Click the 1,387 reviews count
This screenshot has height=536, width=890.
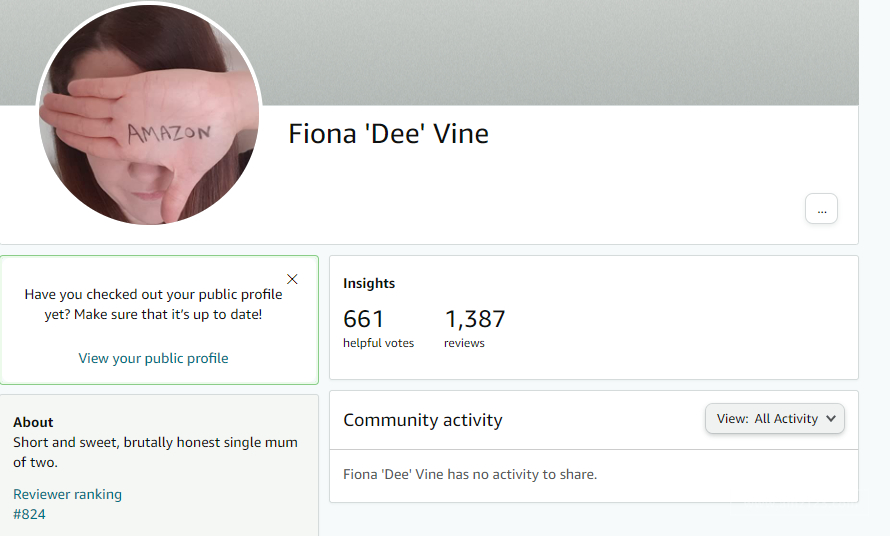pos(475,319)
